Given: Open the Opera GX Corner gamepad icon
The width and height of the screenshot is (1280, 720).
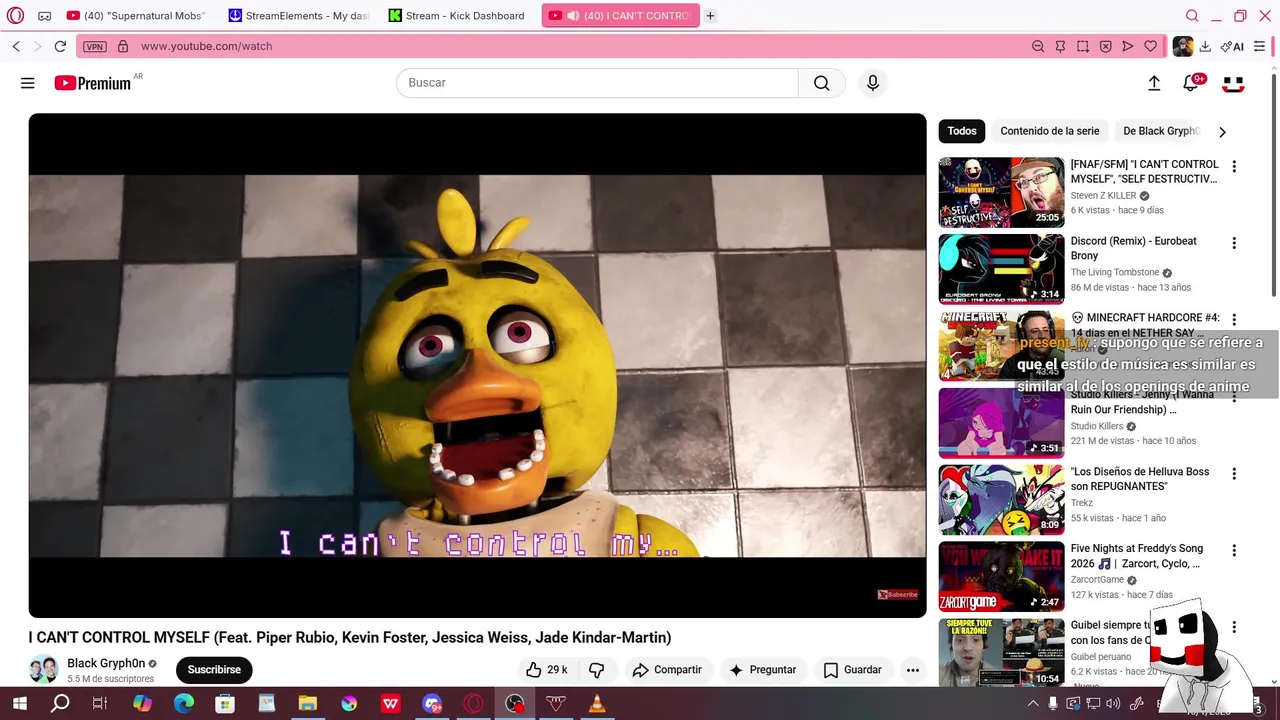Looking at the screenshot, I should coord(45,16).
